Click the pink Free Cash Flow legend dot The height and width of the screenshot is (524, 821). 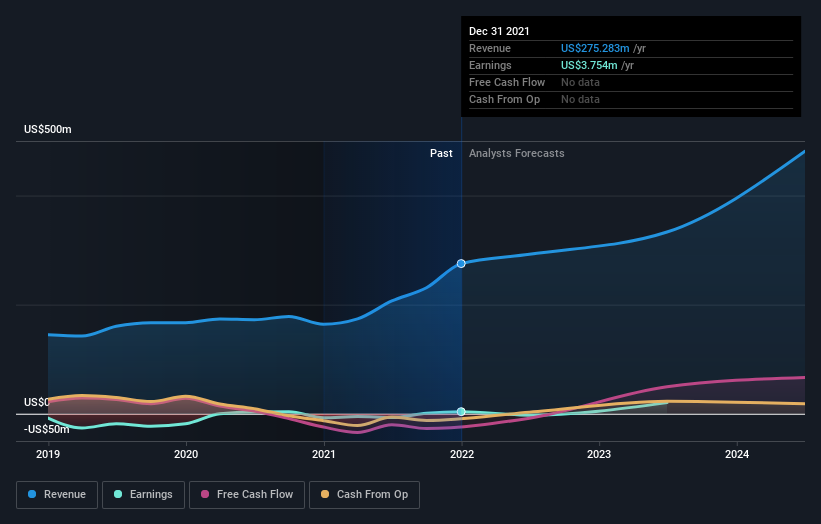click(x=205, y=494)
